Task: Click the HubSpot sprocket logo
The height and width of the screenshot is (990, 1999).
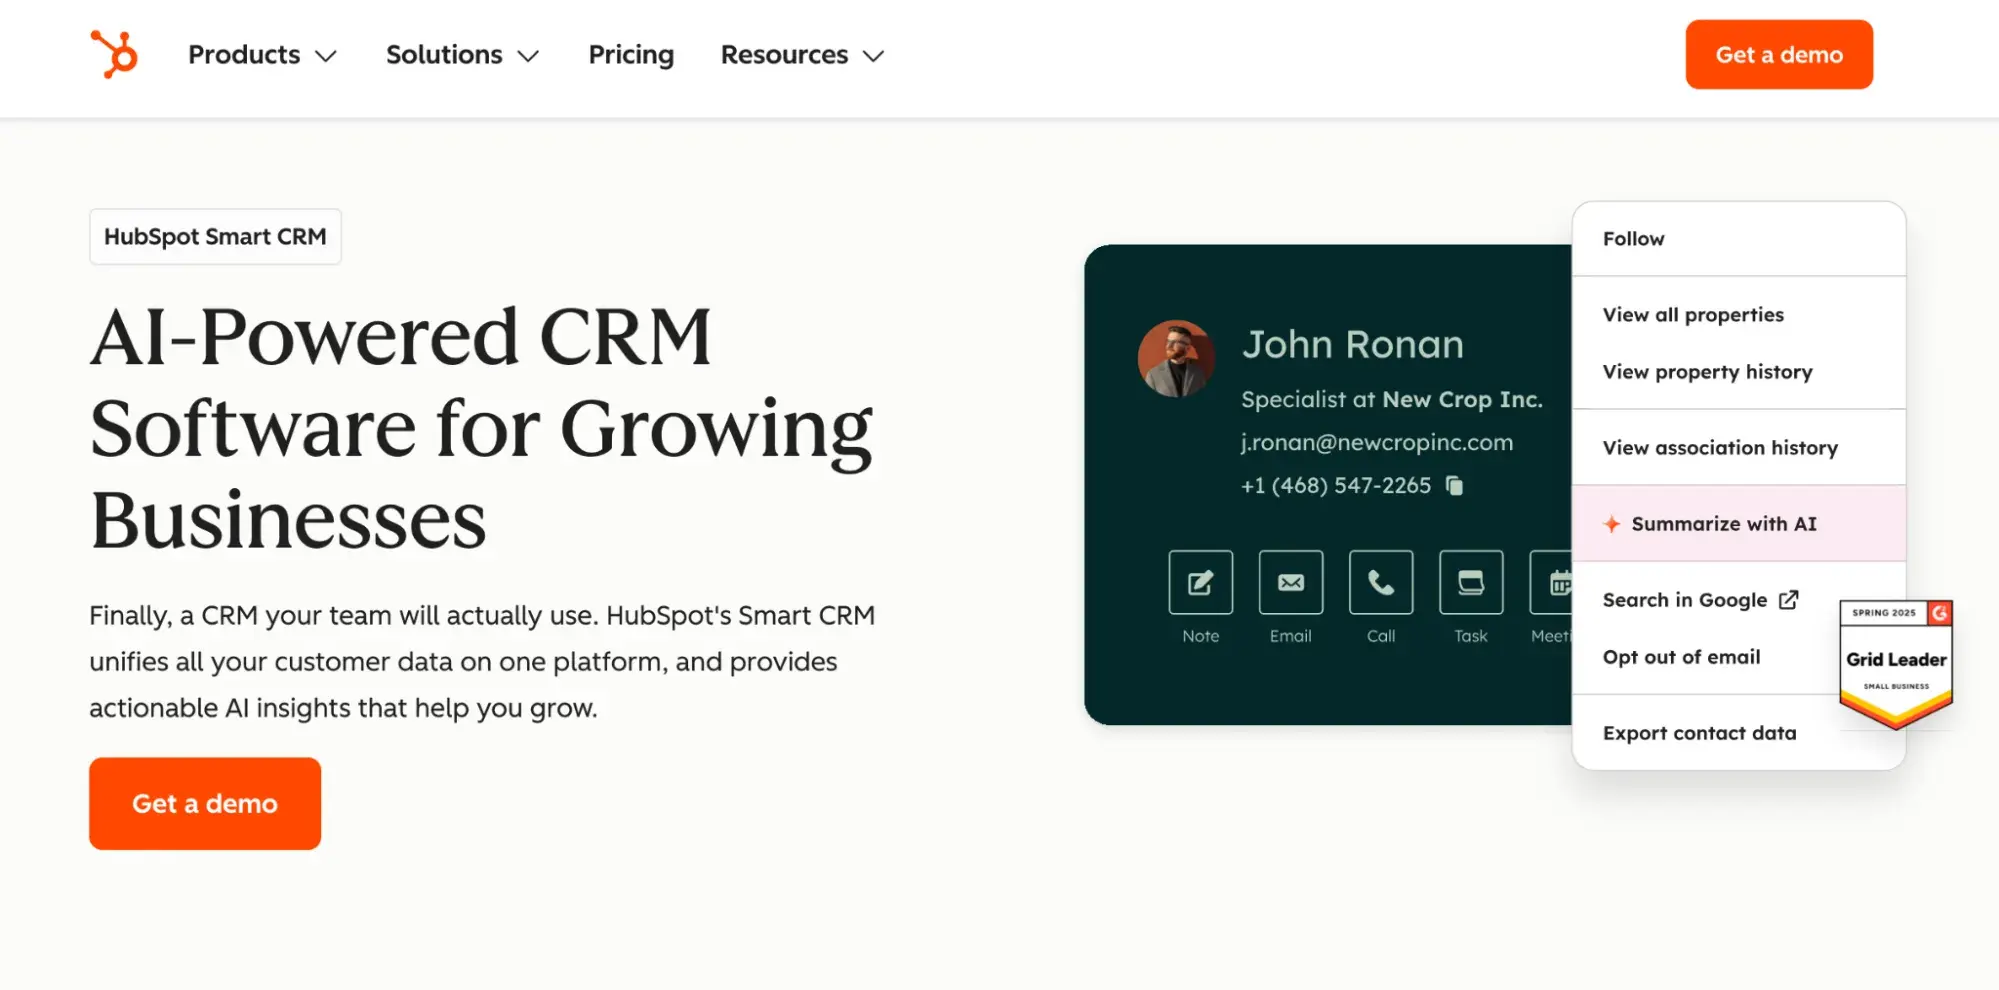Action: (113, 54)
